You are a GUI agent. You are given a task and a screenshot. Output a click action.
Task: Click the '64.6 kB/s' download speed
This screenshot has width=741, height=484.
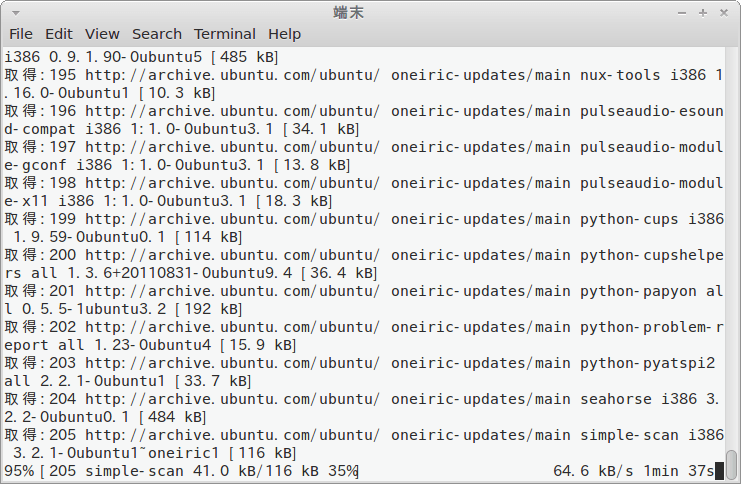tap(593, 471)
